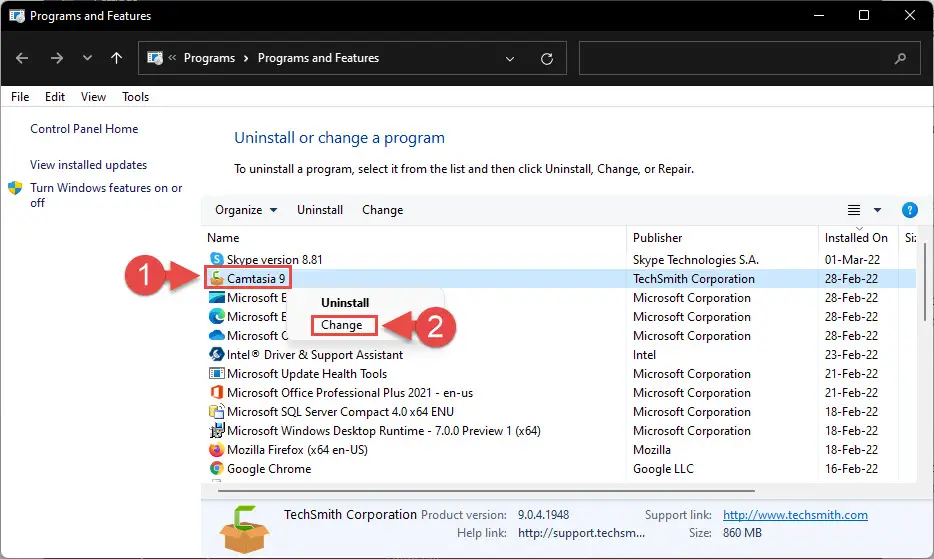Open the recent locations chevron

coord(87,58)
